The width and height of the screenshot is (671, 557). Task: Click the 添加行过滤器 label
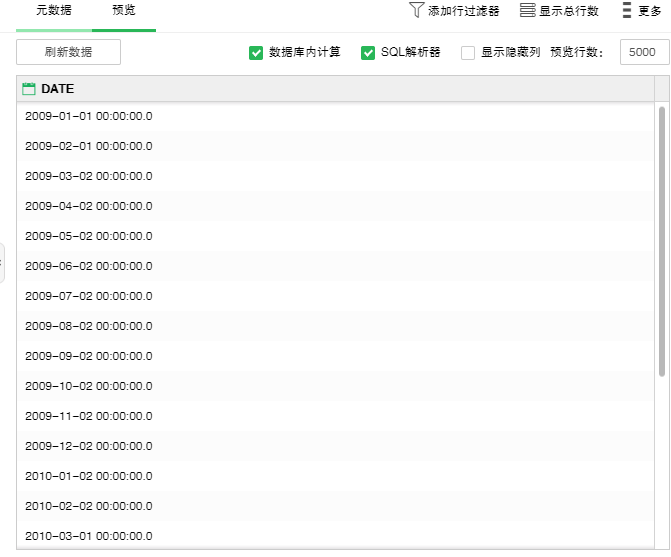463,11
